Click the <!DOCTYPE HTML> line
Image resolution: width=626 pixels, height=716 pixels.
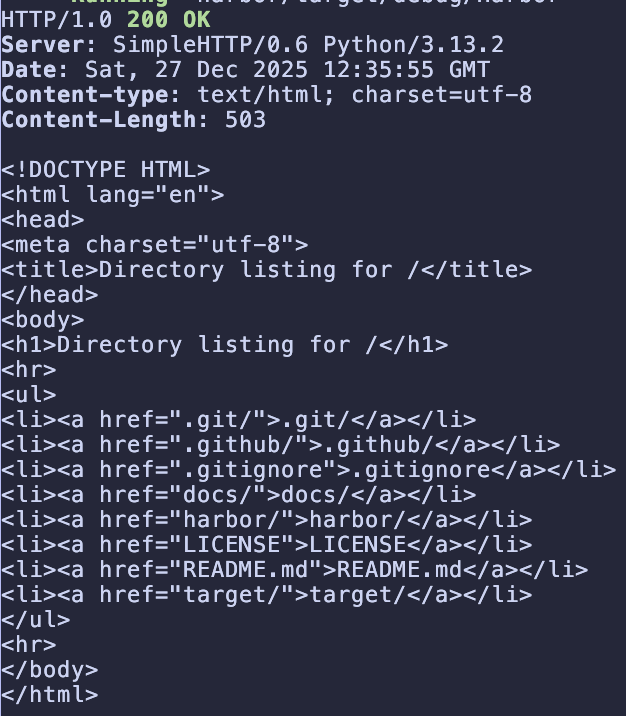(106, 170)
